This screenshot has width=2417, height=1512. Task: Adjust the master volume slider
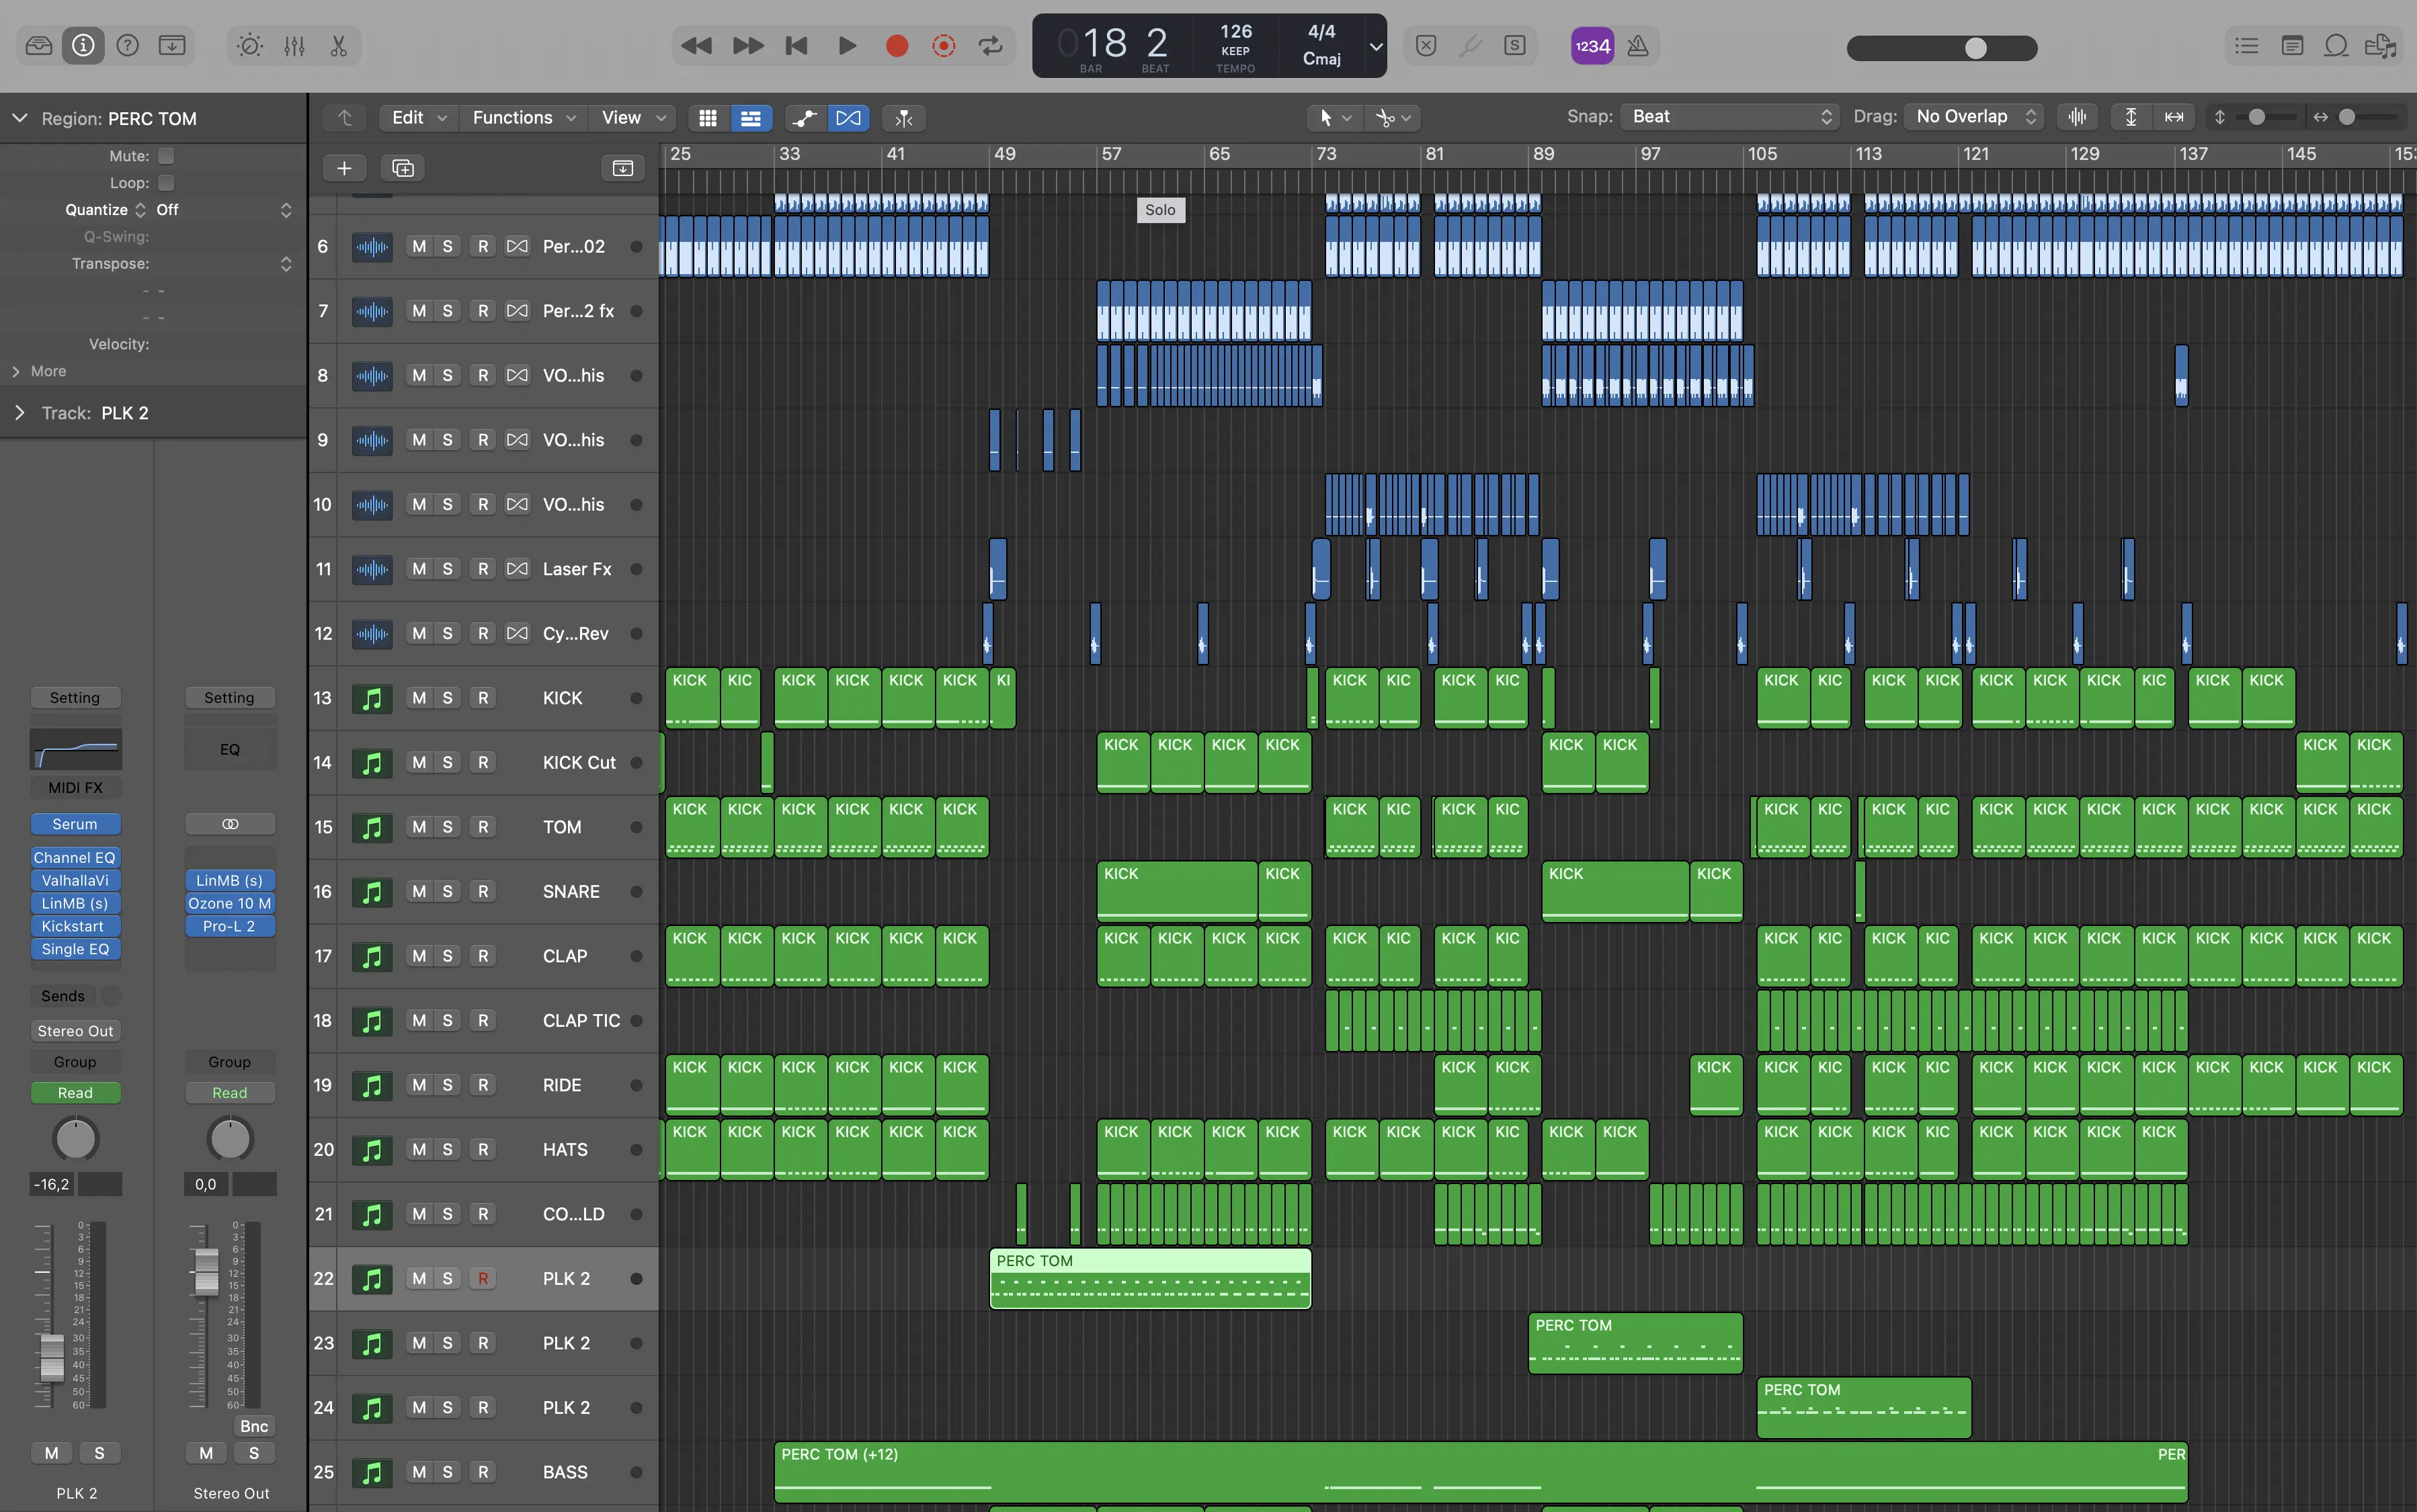pos(1941,48)
